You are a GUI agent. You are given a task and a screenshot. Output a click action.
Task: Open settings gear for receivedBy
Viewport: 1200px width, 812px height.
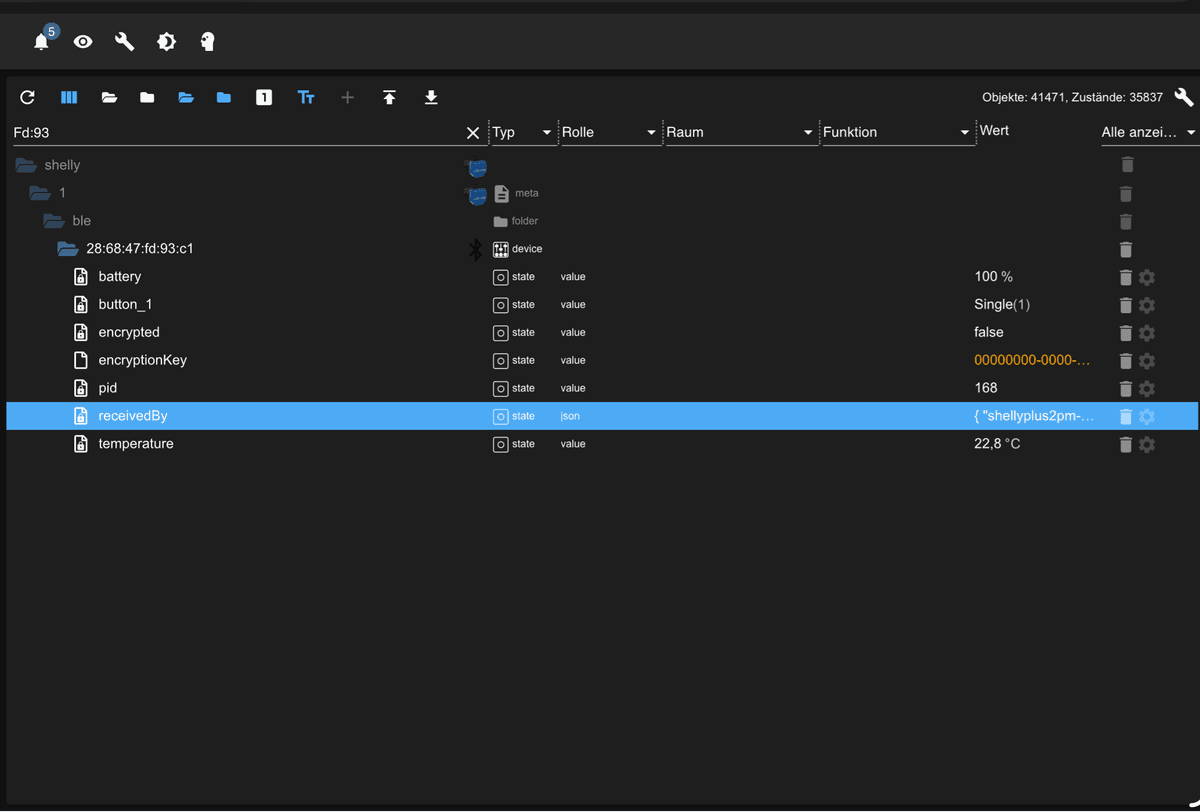pos(1147,416)
